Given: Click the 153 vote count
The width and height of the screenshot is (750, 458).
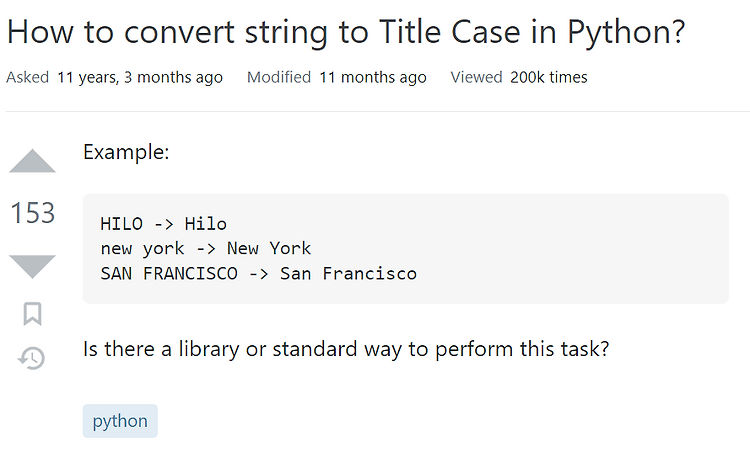Looking at the screenshot, I should coord(33,213).
